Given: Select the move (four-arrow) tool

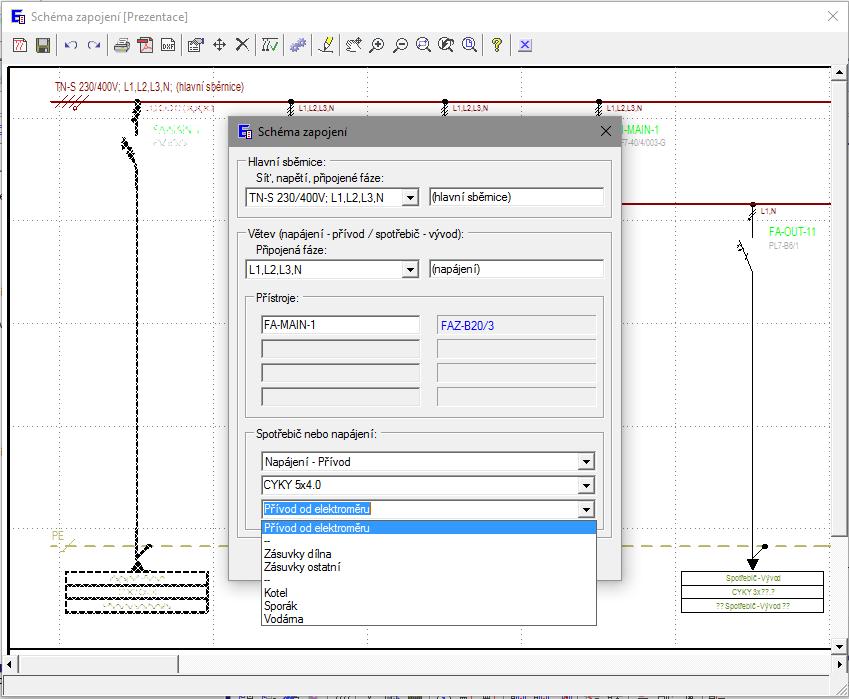Looking at the screenshot, I should click(219, 45).
